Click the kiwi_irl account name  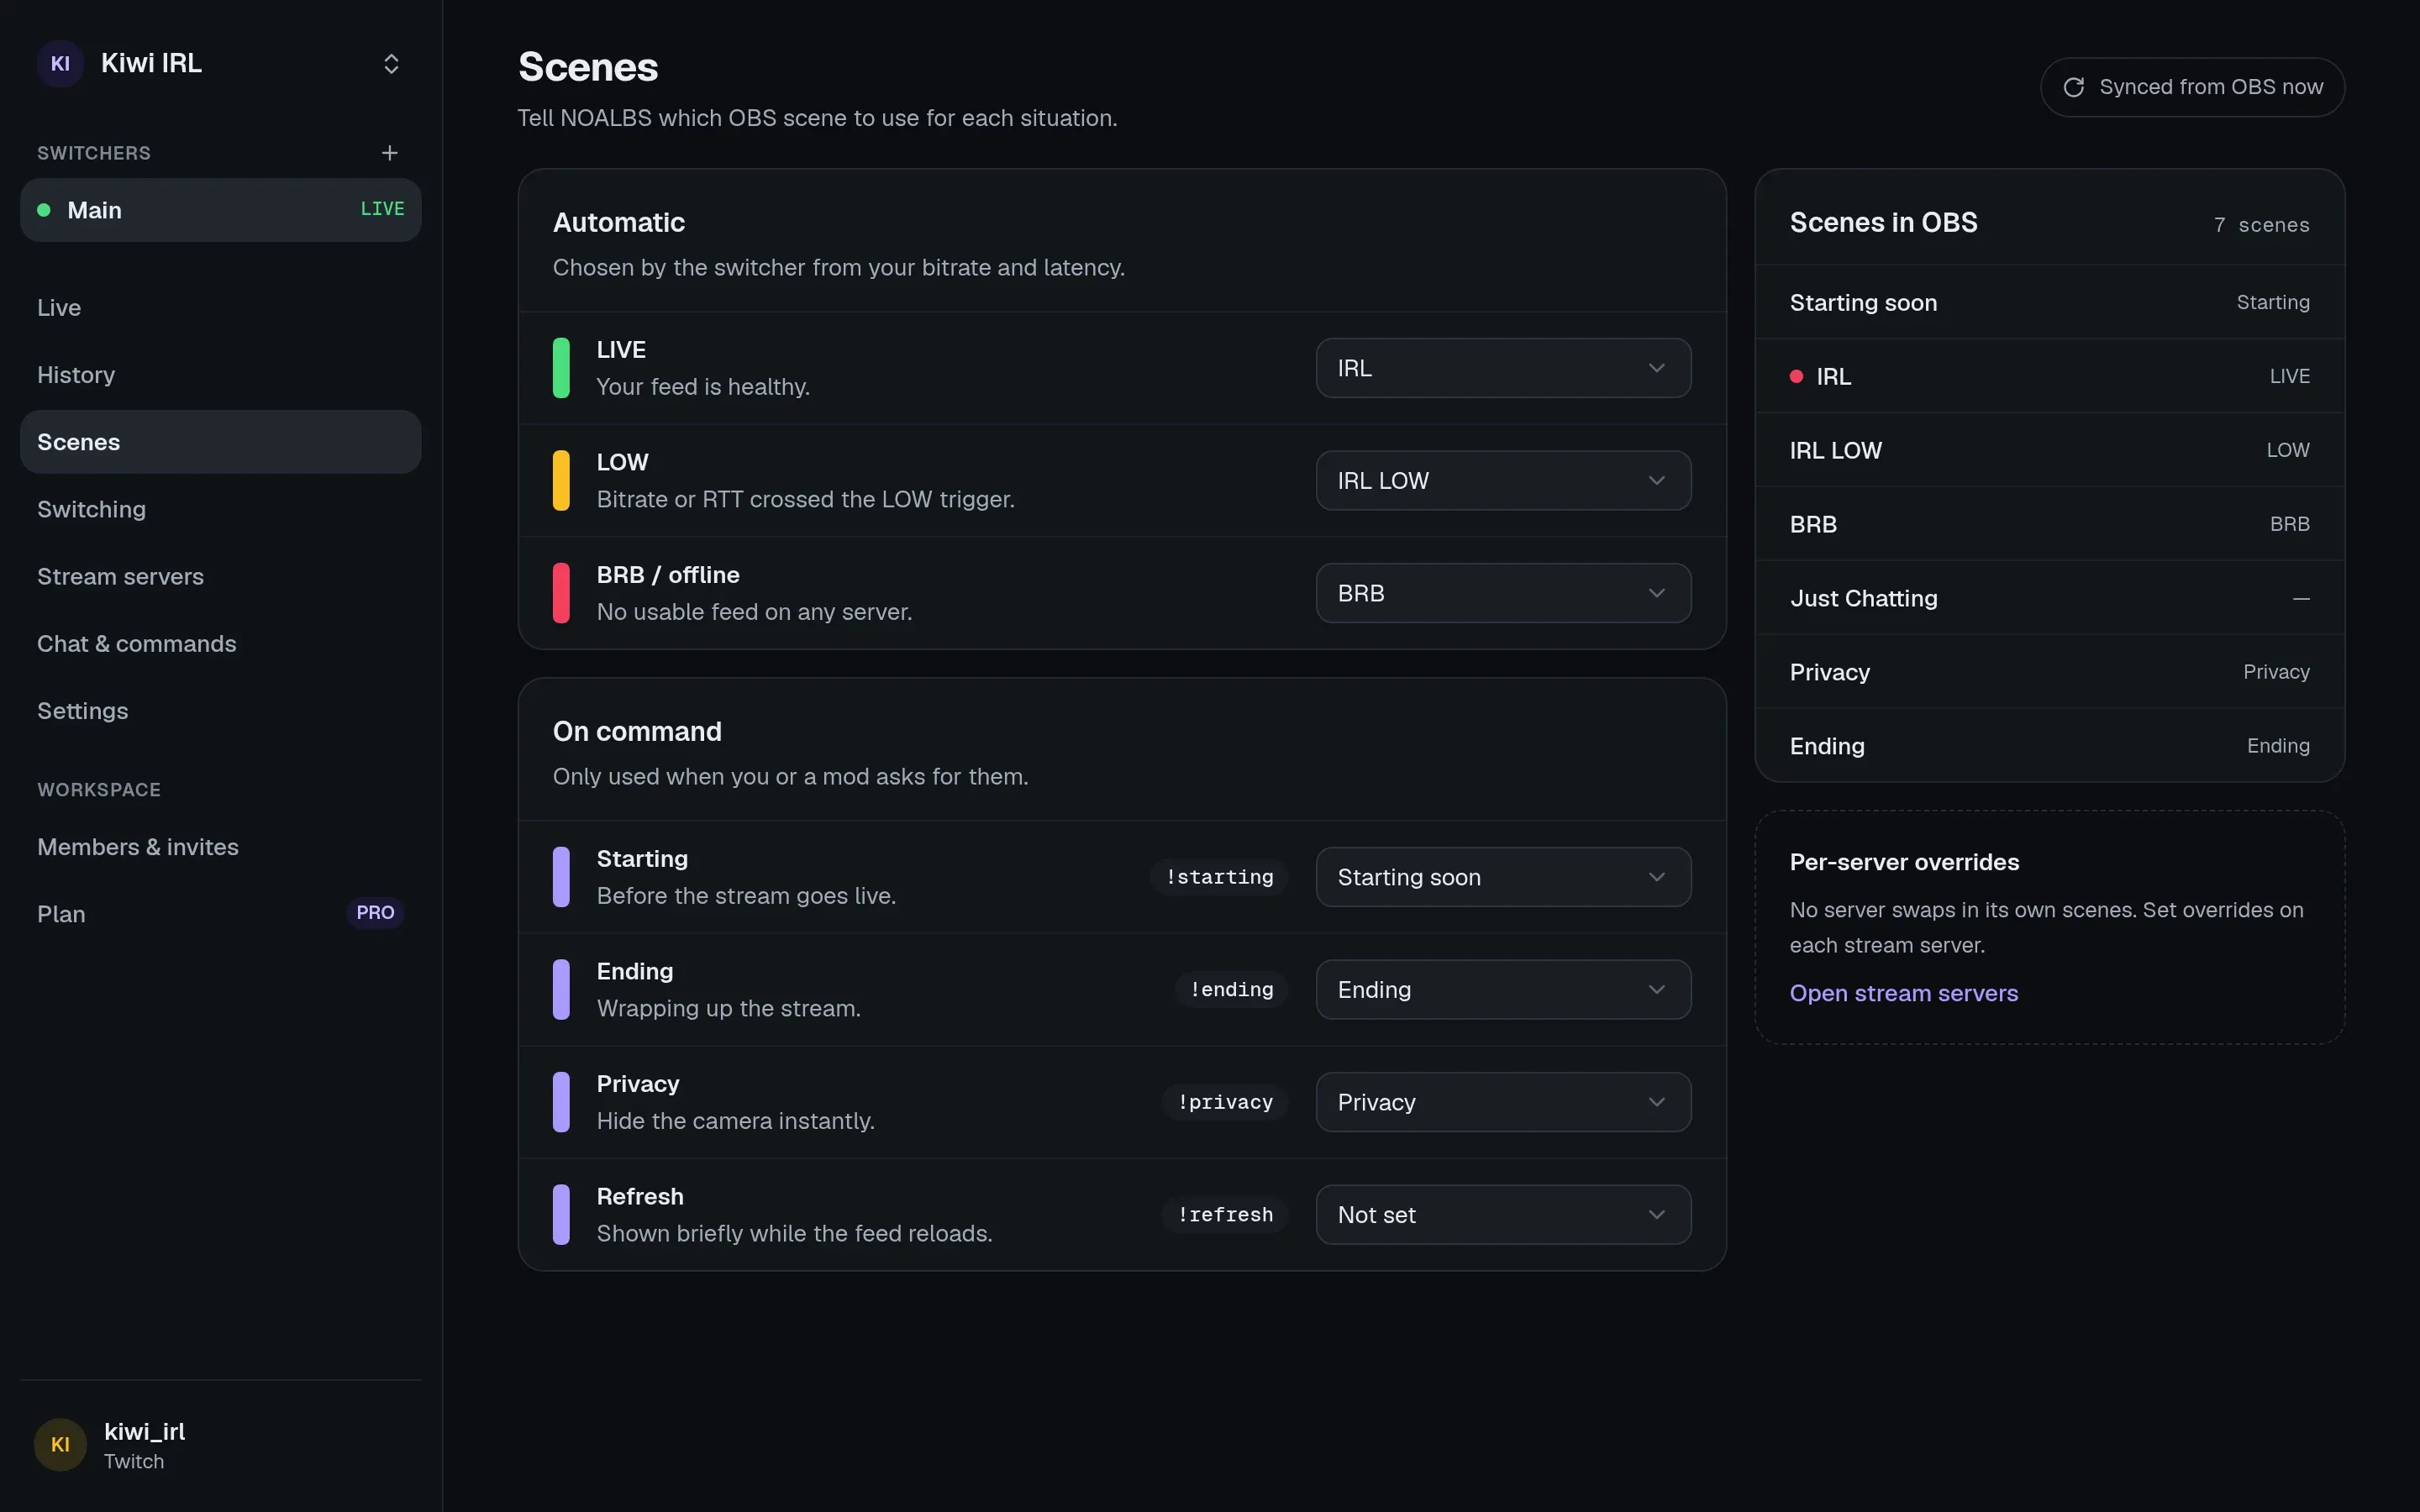(x=144, y=1431)
